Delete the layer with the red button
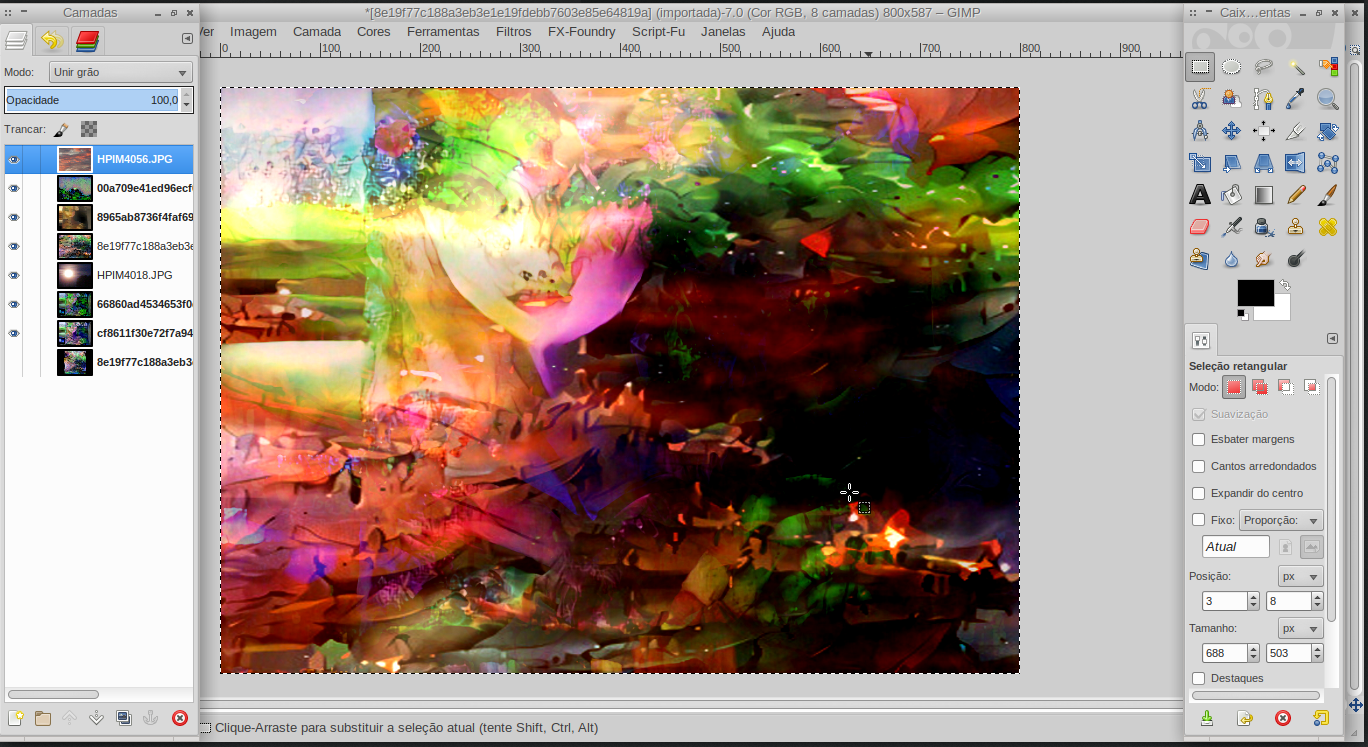This screenshot has height=747, width=1368. [x=180, y=718]
